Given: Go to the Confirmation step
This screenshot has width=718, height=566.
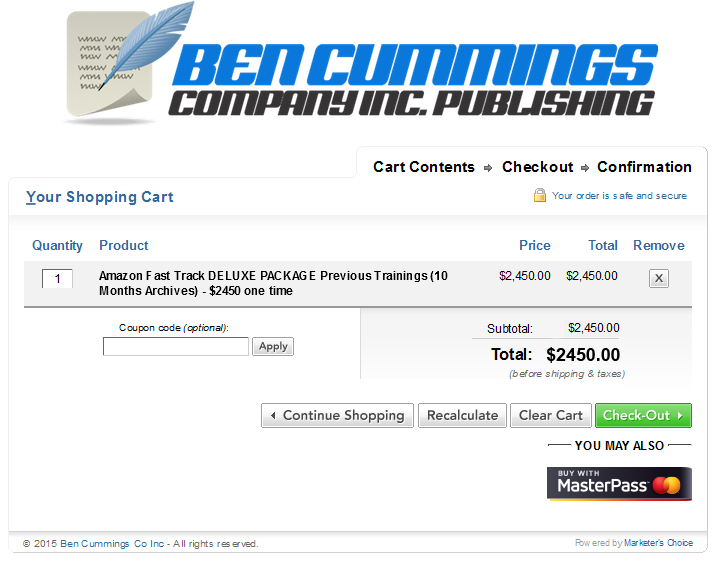Looking at the screenshot, I should [x=644, y=167].
